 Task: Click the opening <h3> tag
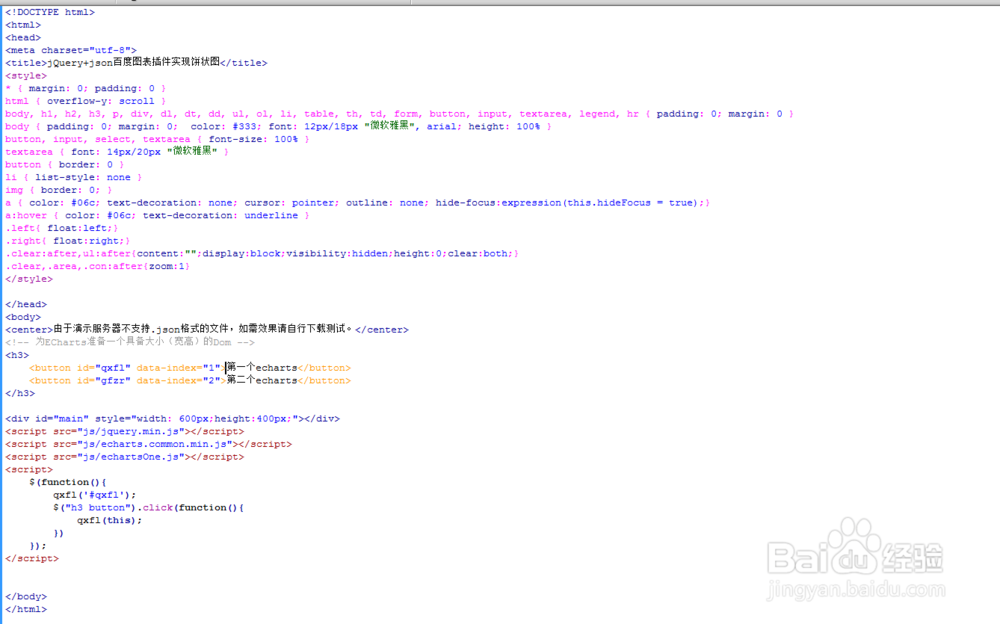[17, 355]
